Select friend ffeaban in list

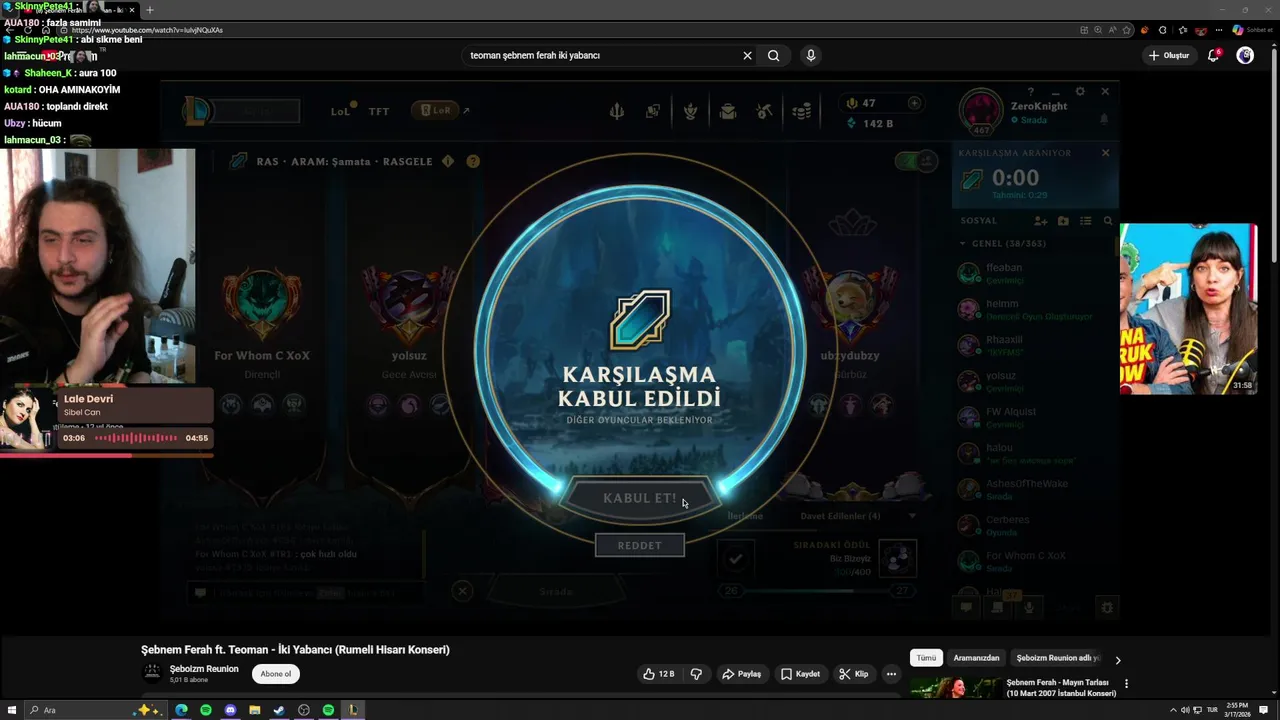coord(1035,273)
